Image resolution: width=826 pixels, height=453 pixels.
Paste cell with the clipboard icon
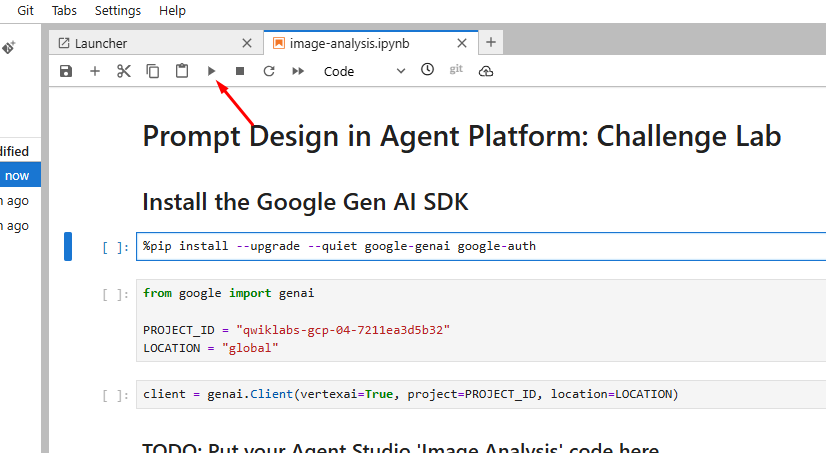coord(182,71)
